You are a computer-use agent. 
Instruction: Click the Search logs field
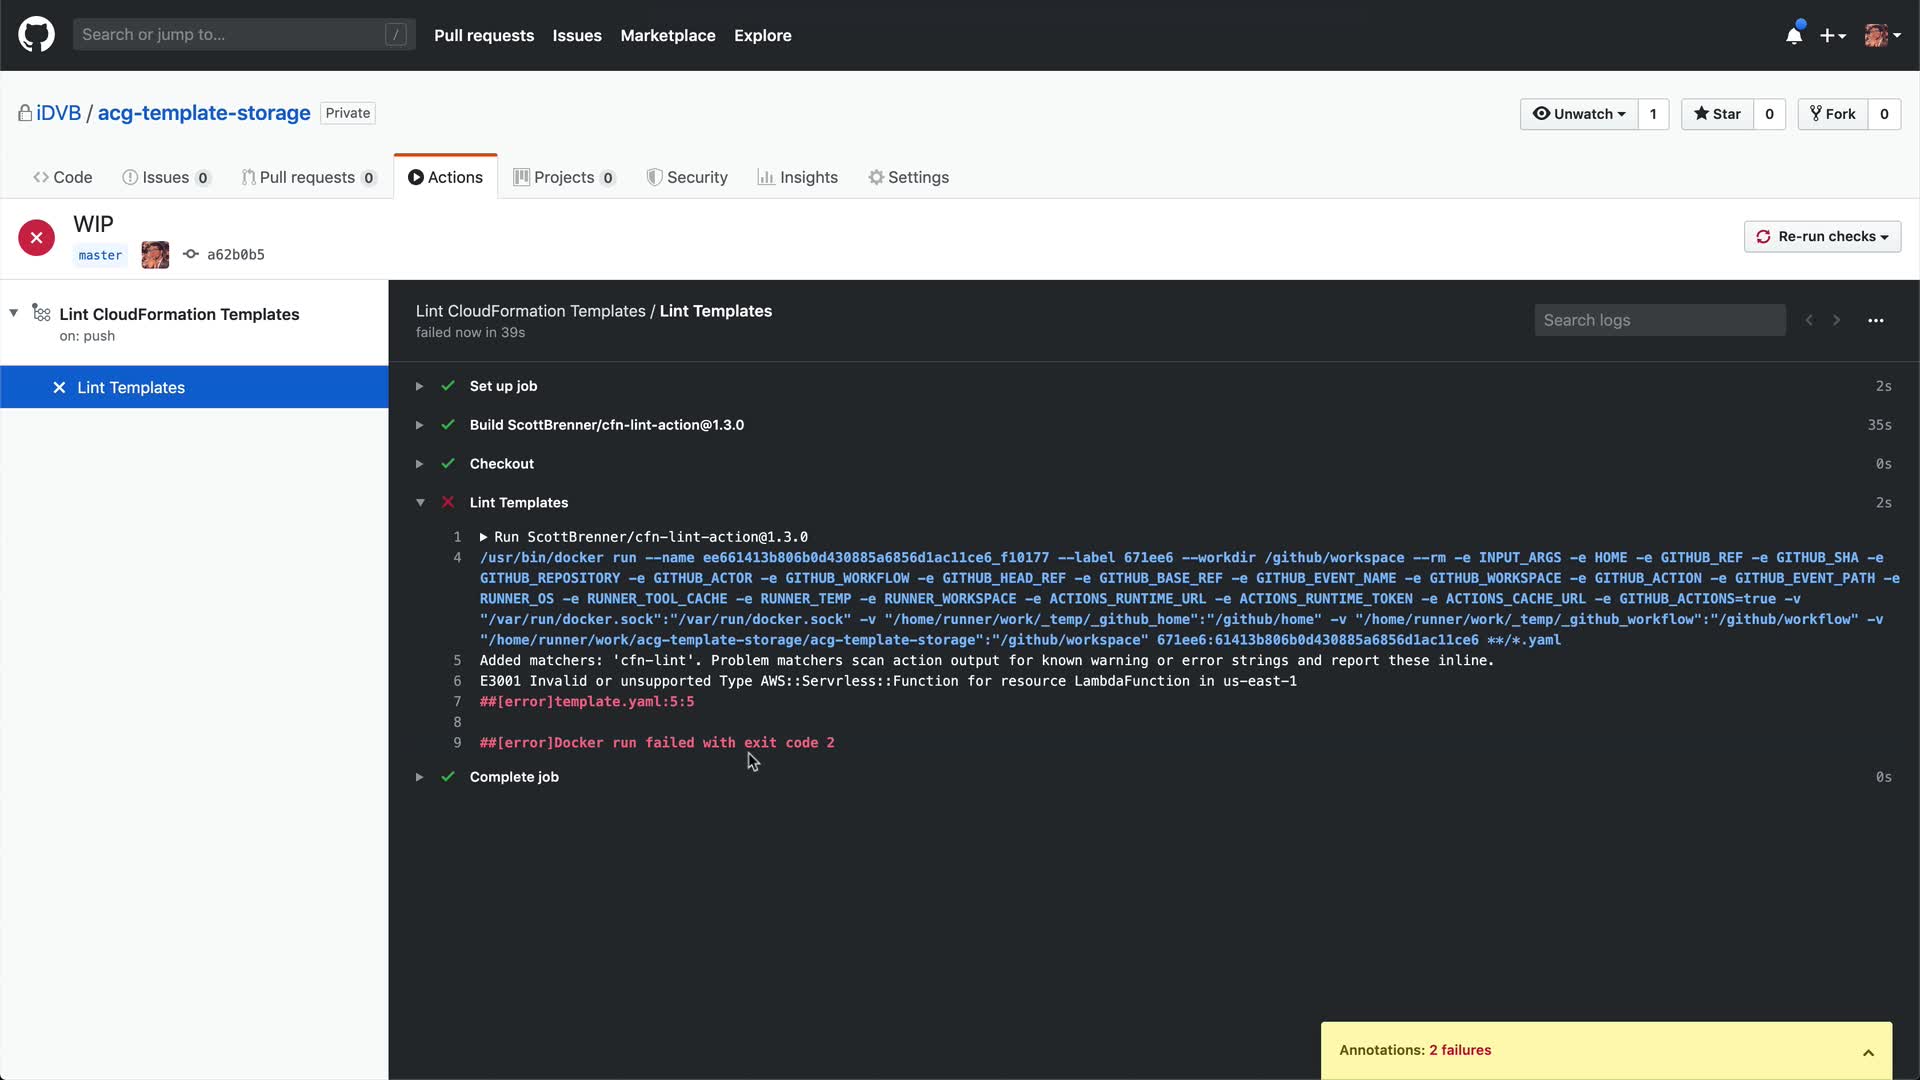pos(1659,321)
